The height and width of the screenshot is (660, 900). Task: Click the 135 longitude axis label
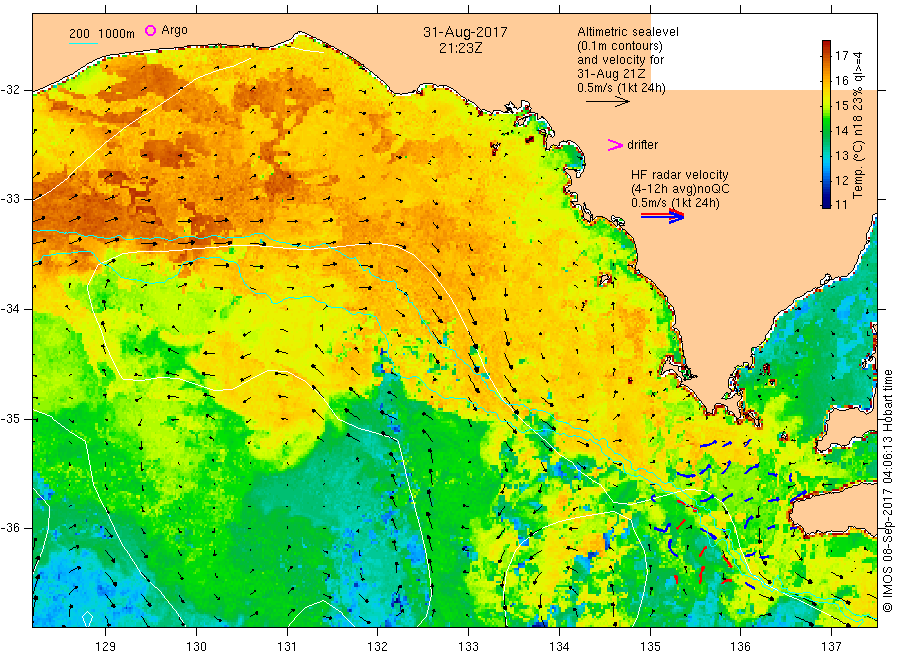(650, 647)
